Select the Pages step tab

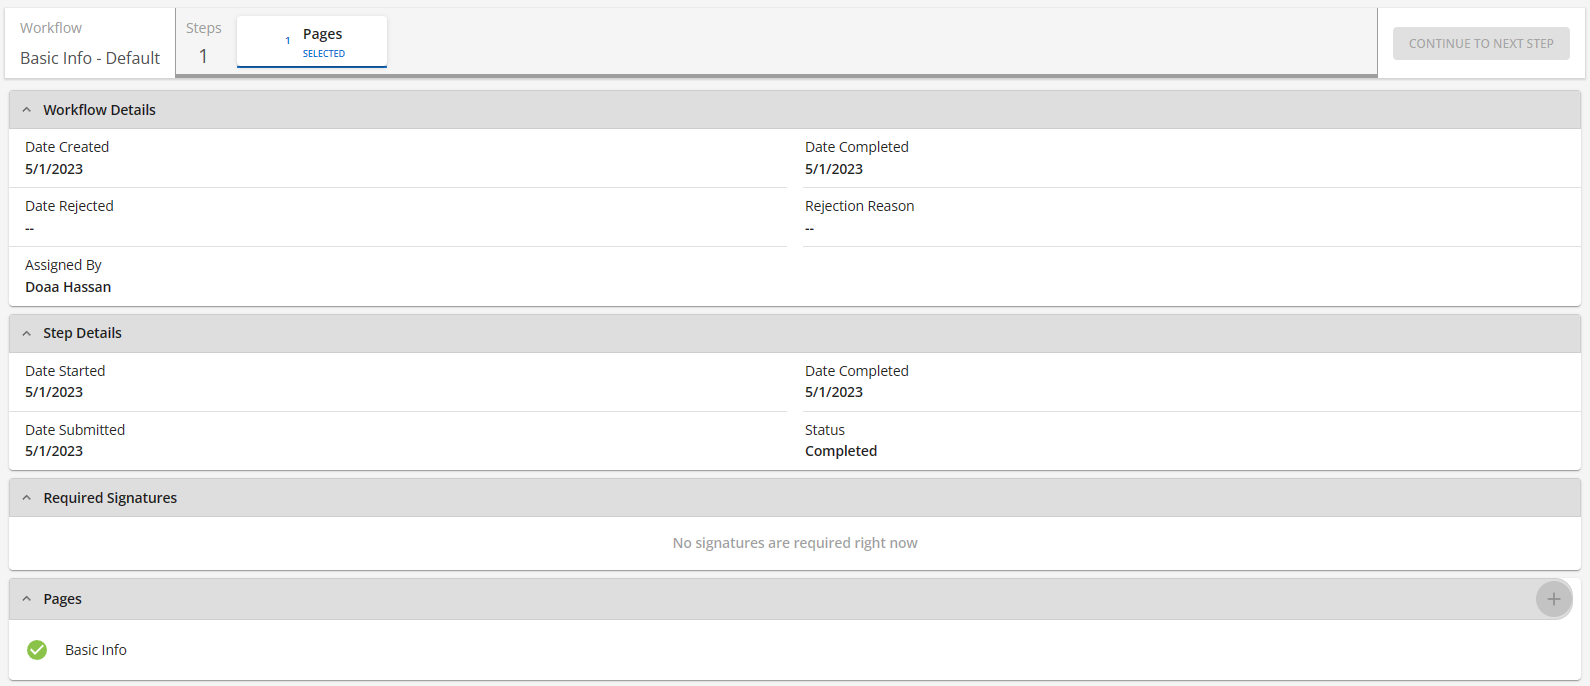(312, 43)
